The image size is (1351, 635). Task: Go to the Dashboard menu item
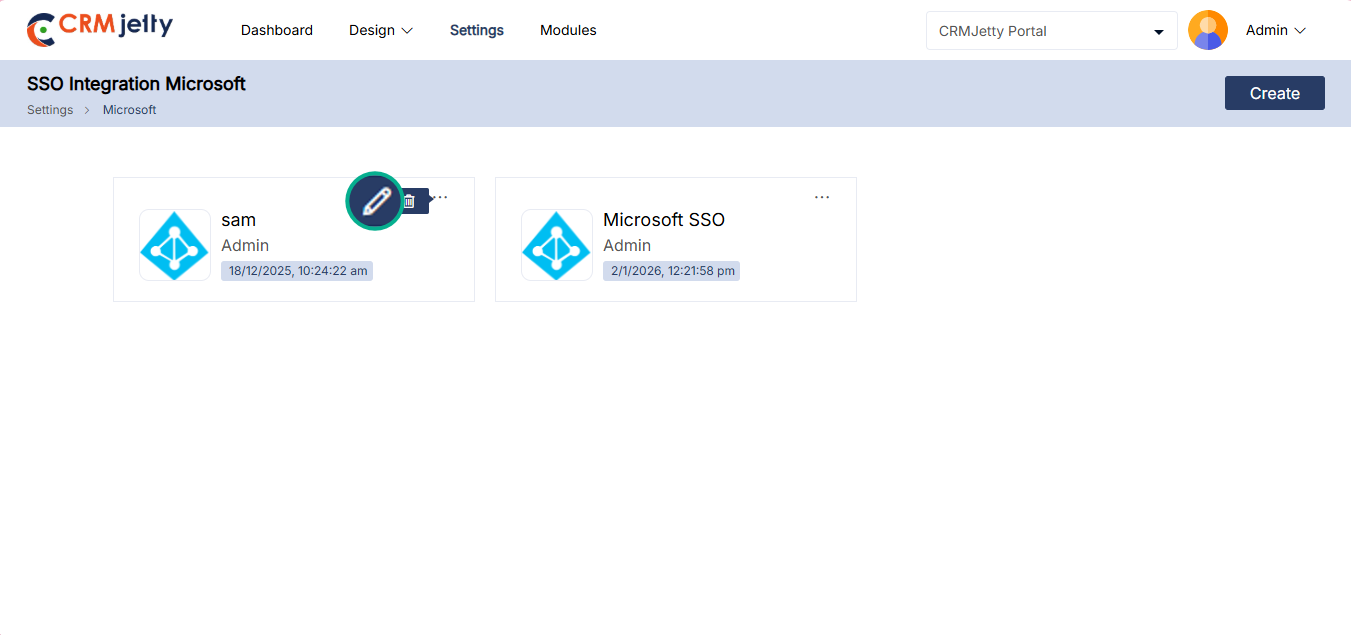click(x=277, y=30)
